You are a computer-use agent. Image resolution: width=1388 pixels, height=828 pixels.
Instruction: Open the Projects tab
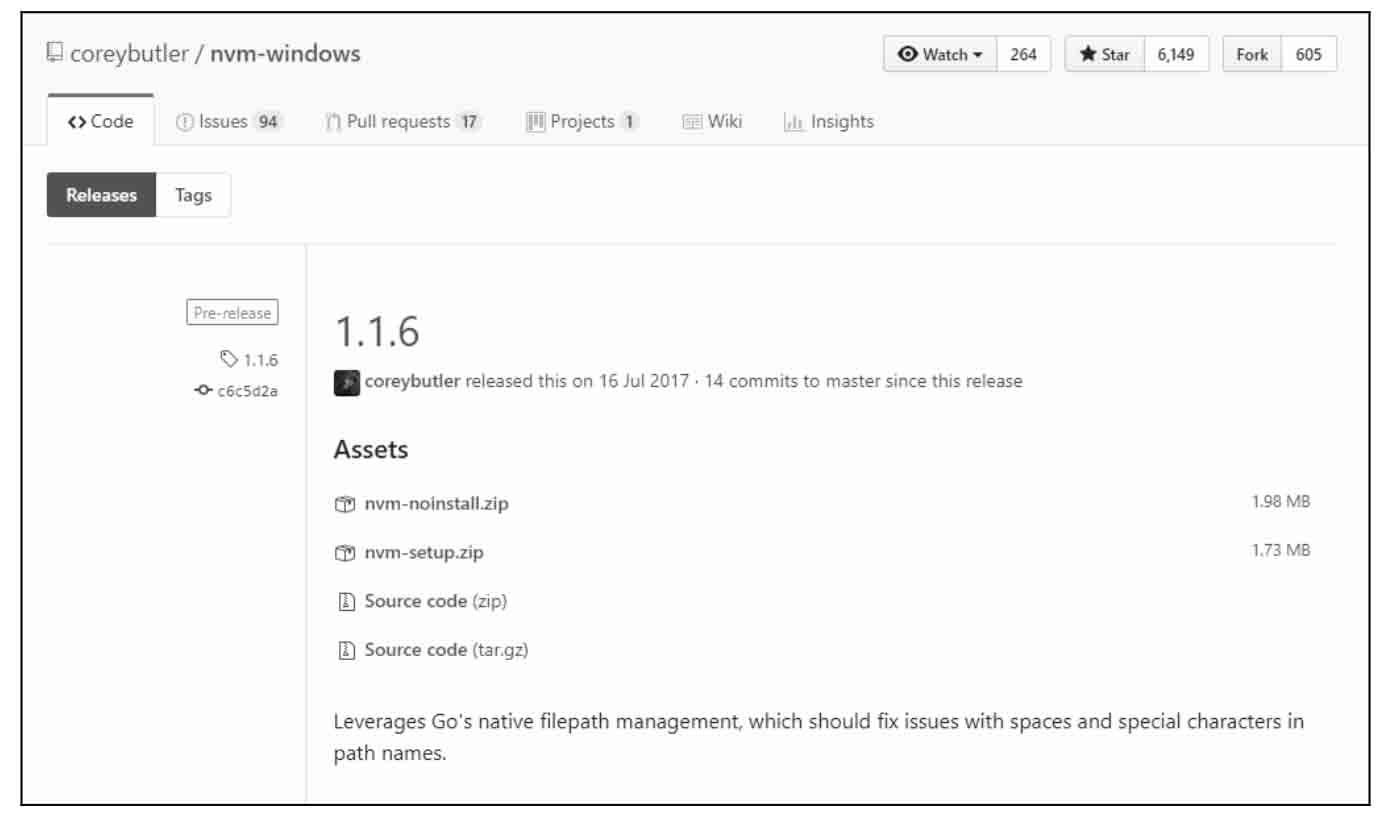[x=582, y=122]
